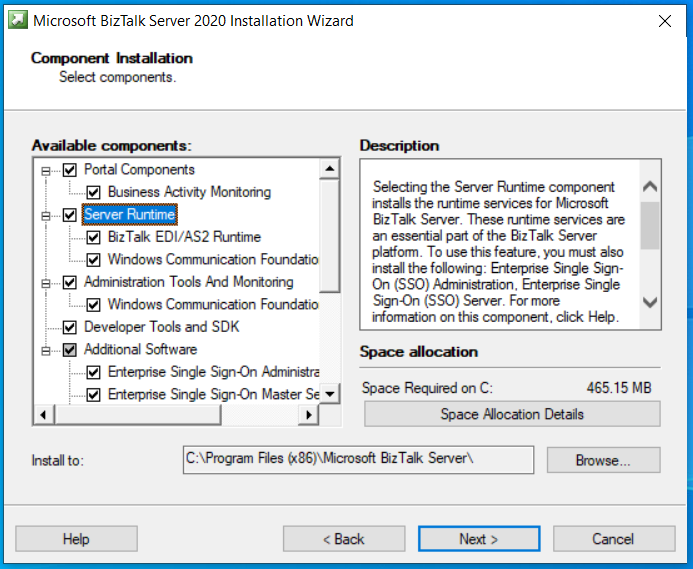The height and width of the screenshot is (569, 693).
Task: Go back with the < Back button
Action: click(344, 539)
